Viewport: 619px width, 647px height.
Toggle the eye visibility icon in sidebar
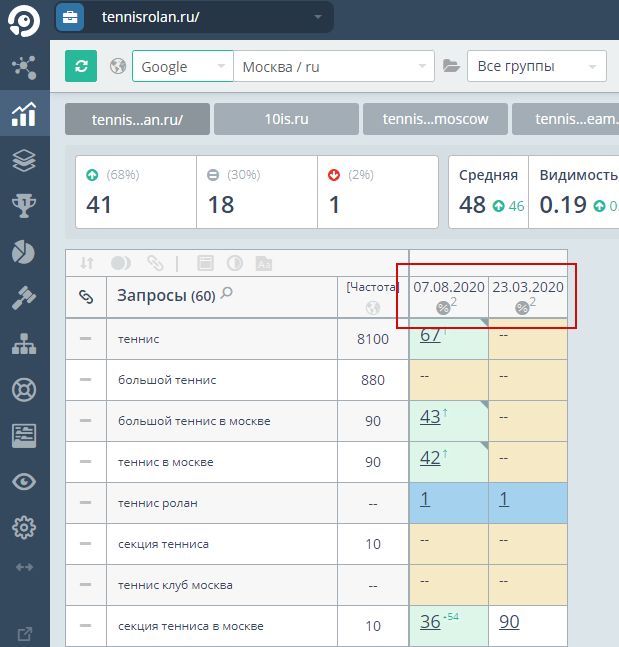click(x=24, y=481)
